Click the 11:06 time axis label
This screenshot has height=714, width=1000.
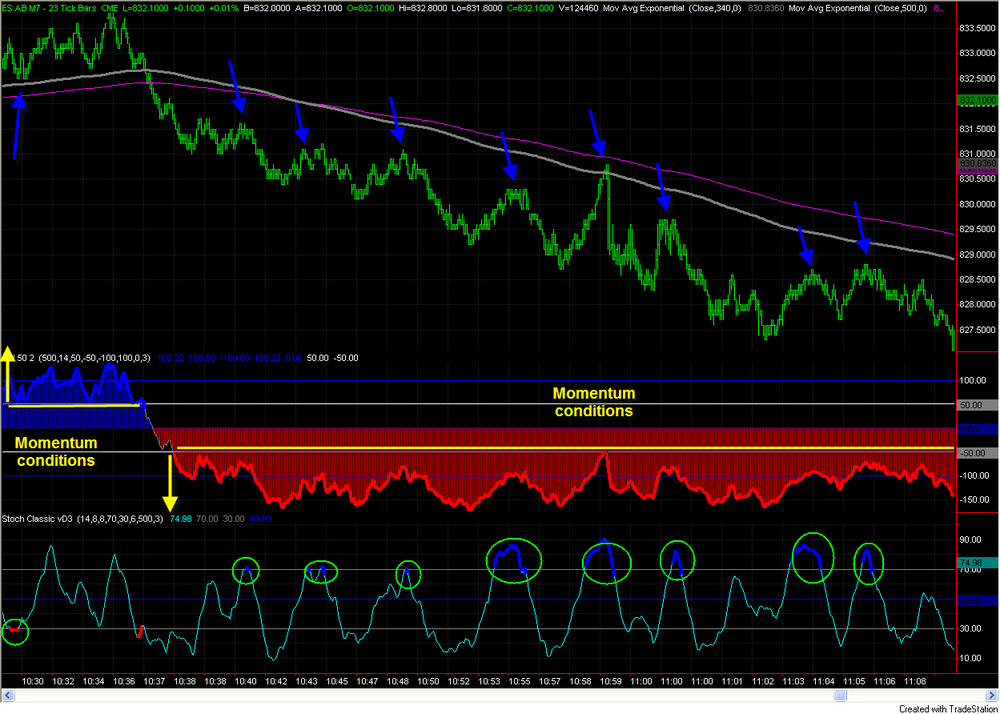885,682
